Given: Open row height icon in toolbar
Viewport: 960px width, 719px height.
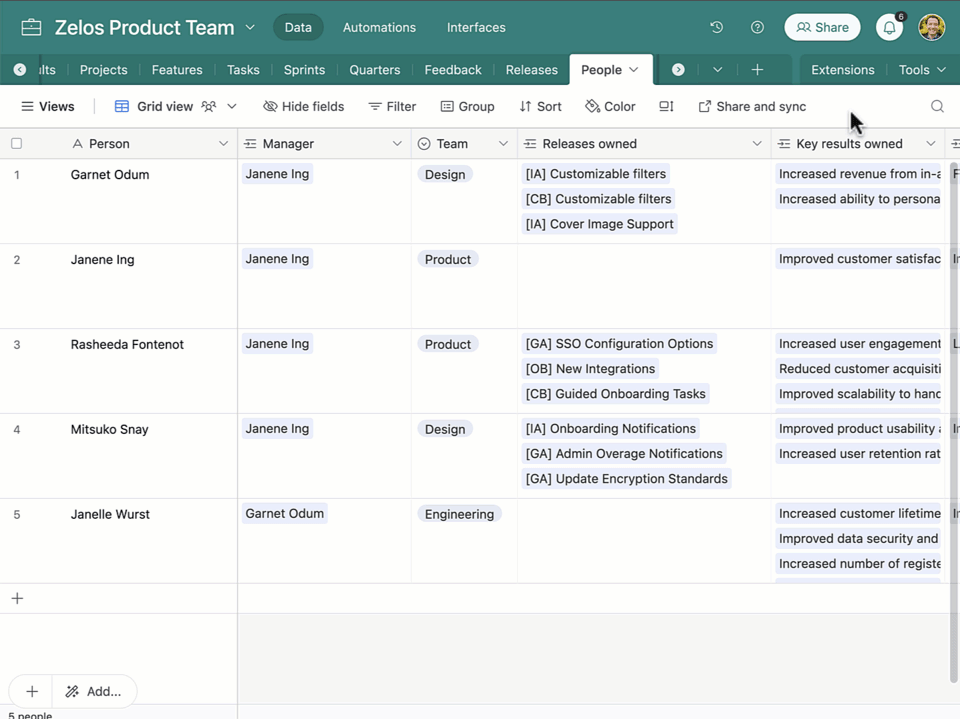Looking at the screenshot, I should tap(666, 106).
